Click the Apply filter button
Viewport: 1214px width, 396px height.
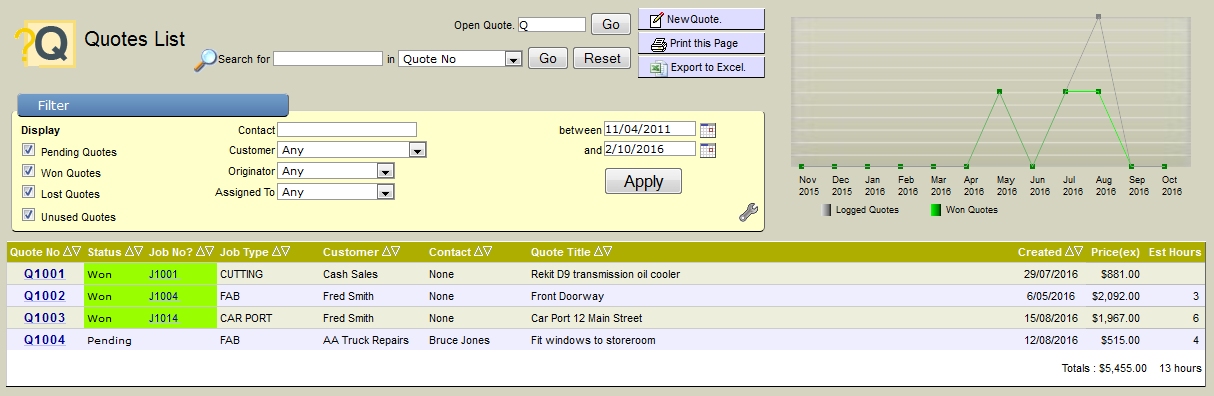[x=643, y=181]
